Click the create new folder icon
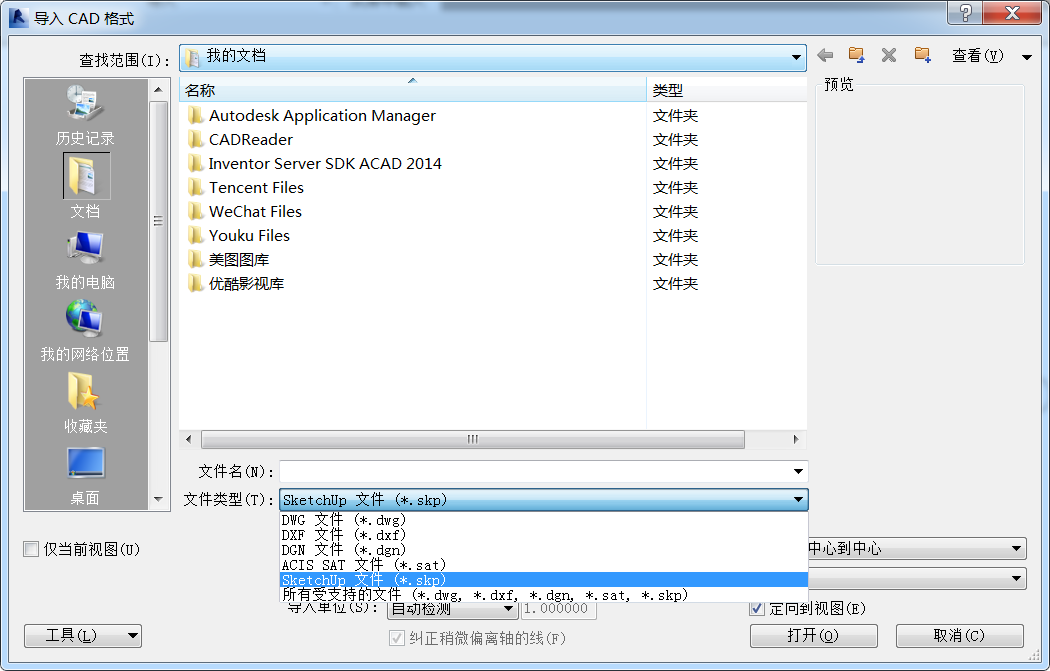This screenshot has height=671, width=1050. 923,55
